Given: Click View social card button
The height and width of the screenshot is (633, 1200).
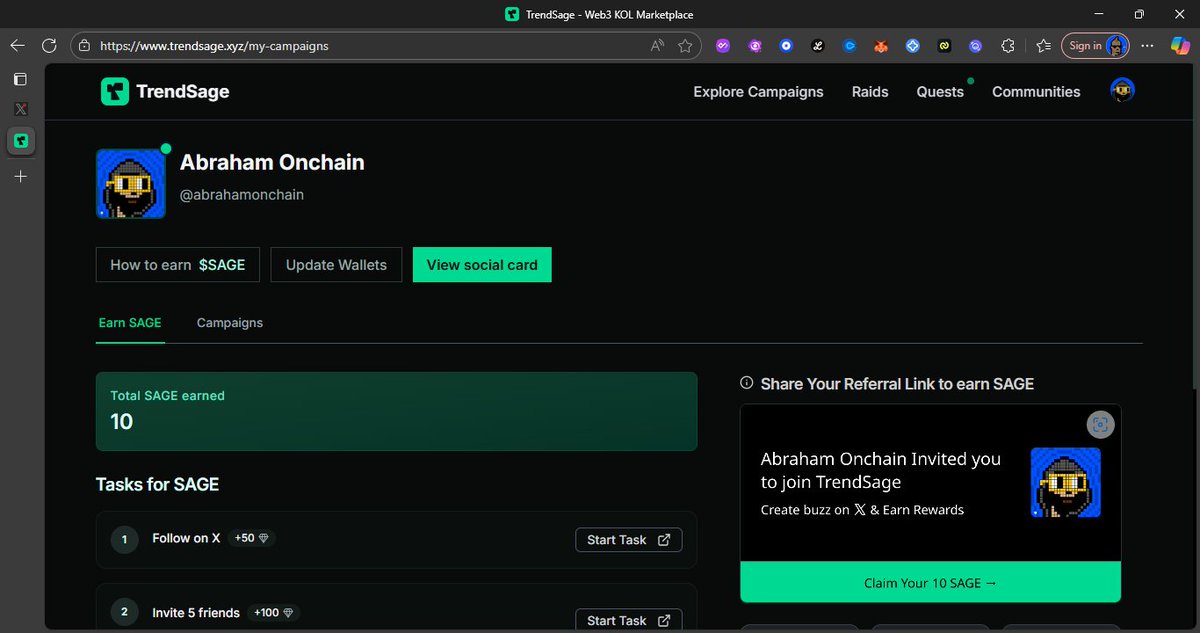Looking at the screenshot, I should (x=482, y=265).
